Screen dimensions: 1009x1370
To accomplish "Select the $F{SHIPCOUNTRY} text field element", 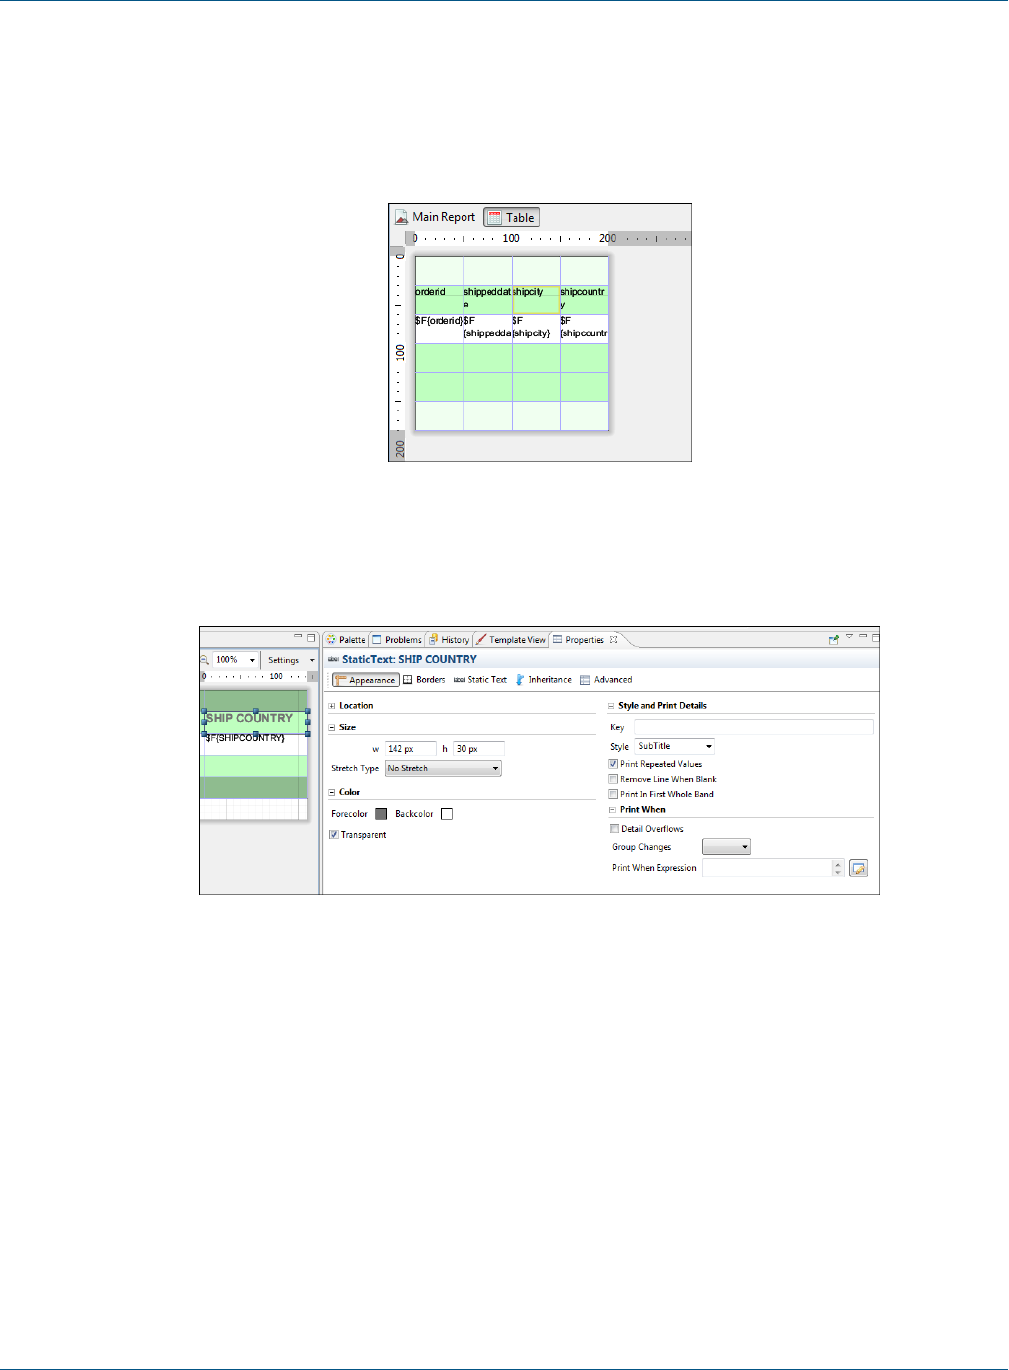I will click(246, 738).
